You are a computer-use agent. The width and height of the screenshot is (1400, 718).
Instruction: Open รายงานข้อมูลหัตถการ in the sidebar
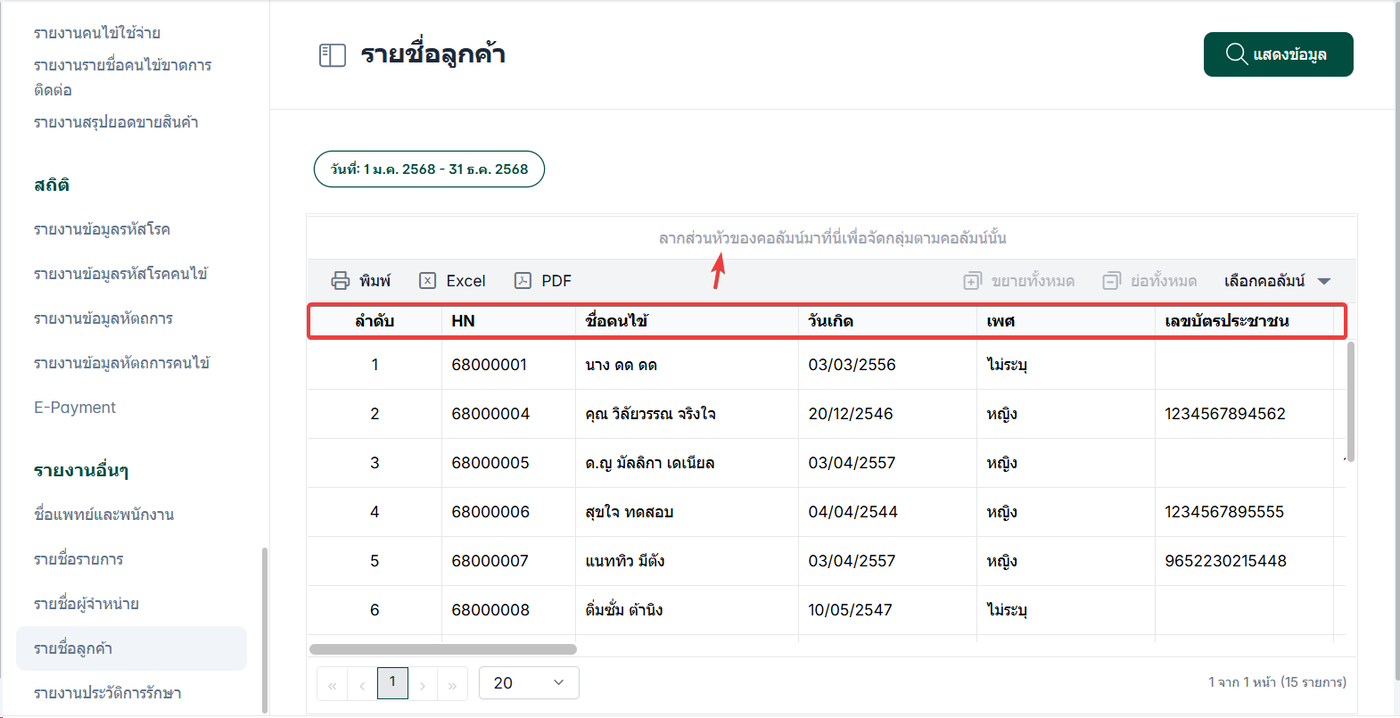click(103, 318)
